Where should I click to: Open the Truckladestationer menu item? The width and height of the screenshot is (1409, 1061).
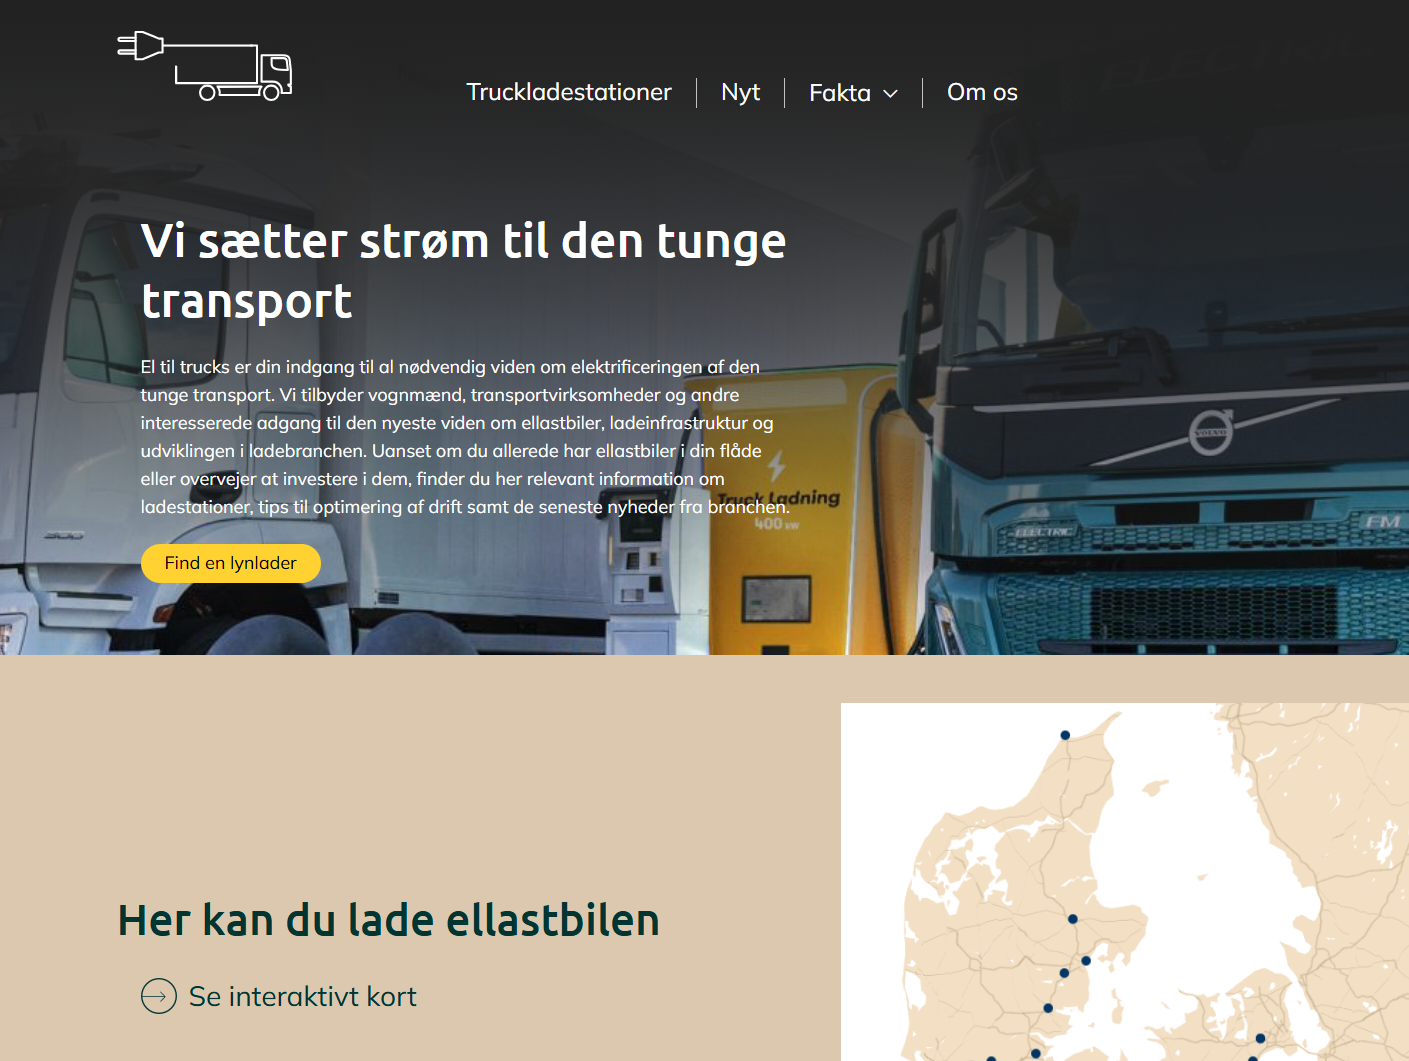coord(568,92)
